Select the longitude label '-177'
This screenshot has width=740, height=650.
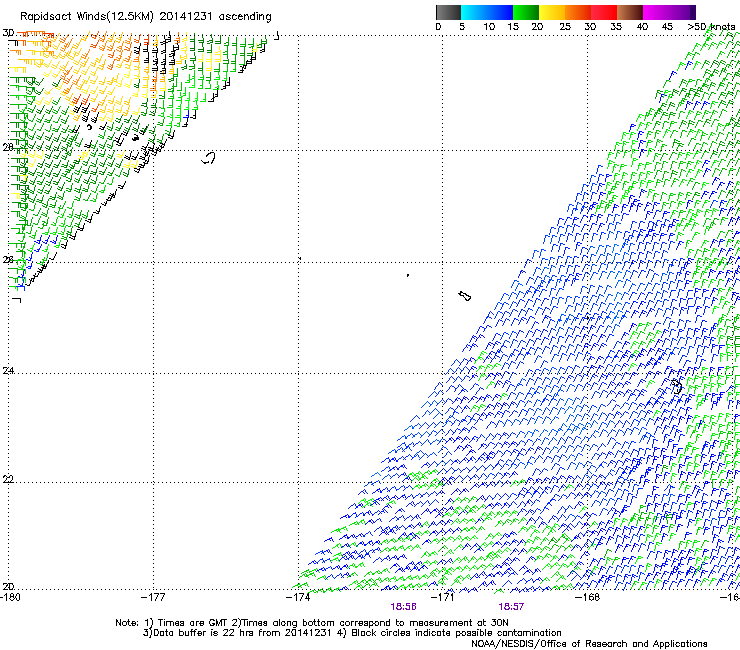(153, 598)
